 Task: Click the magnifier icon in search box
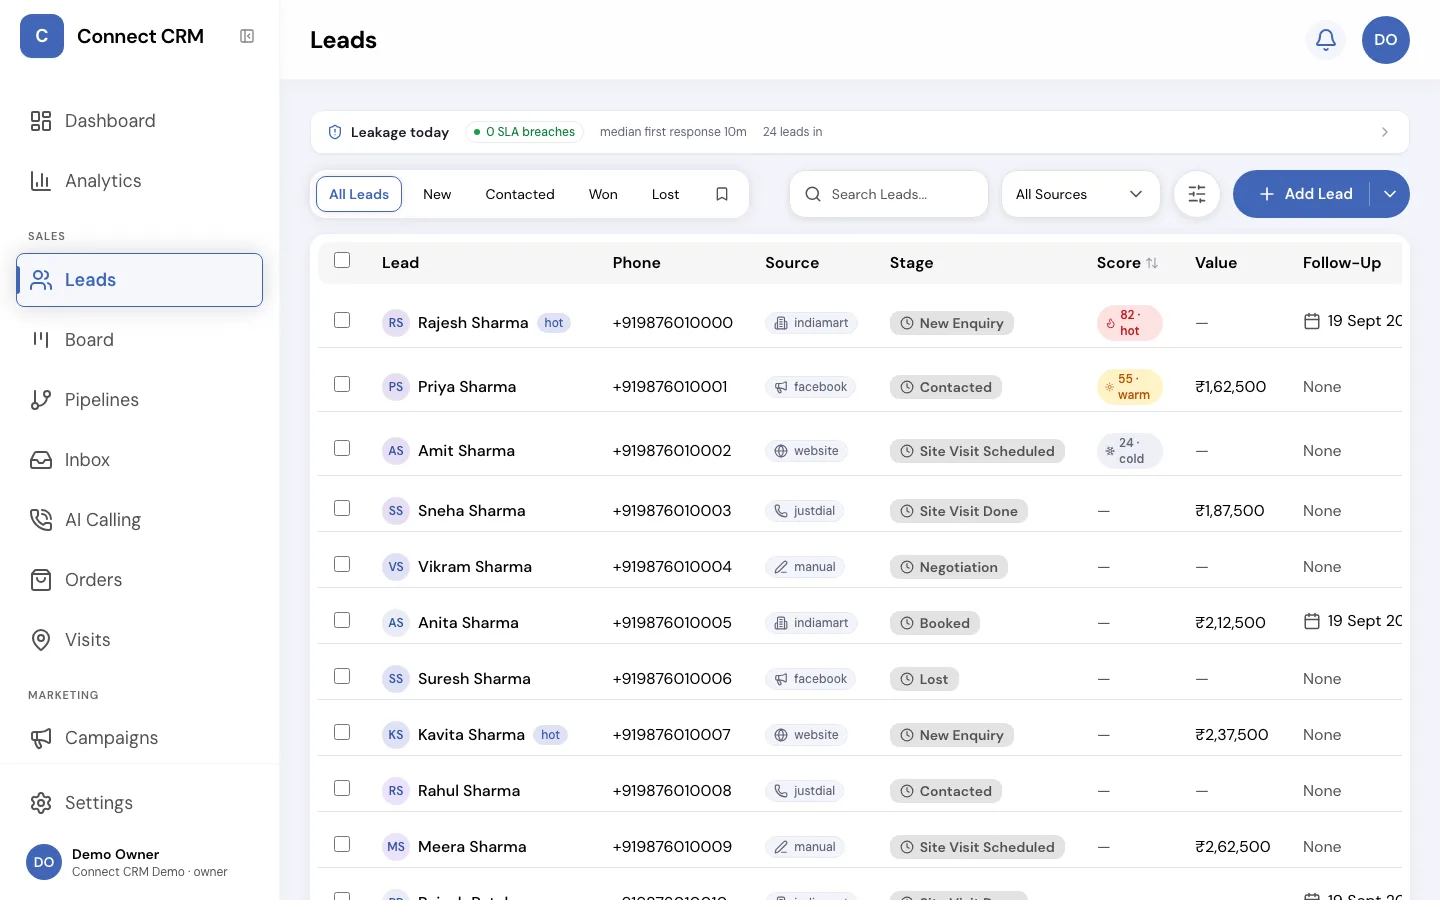[813, 194]
